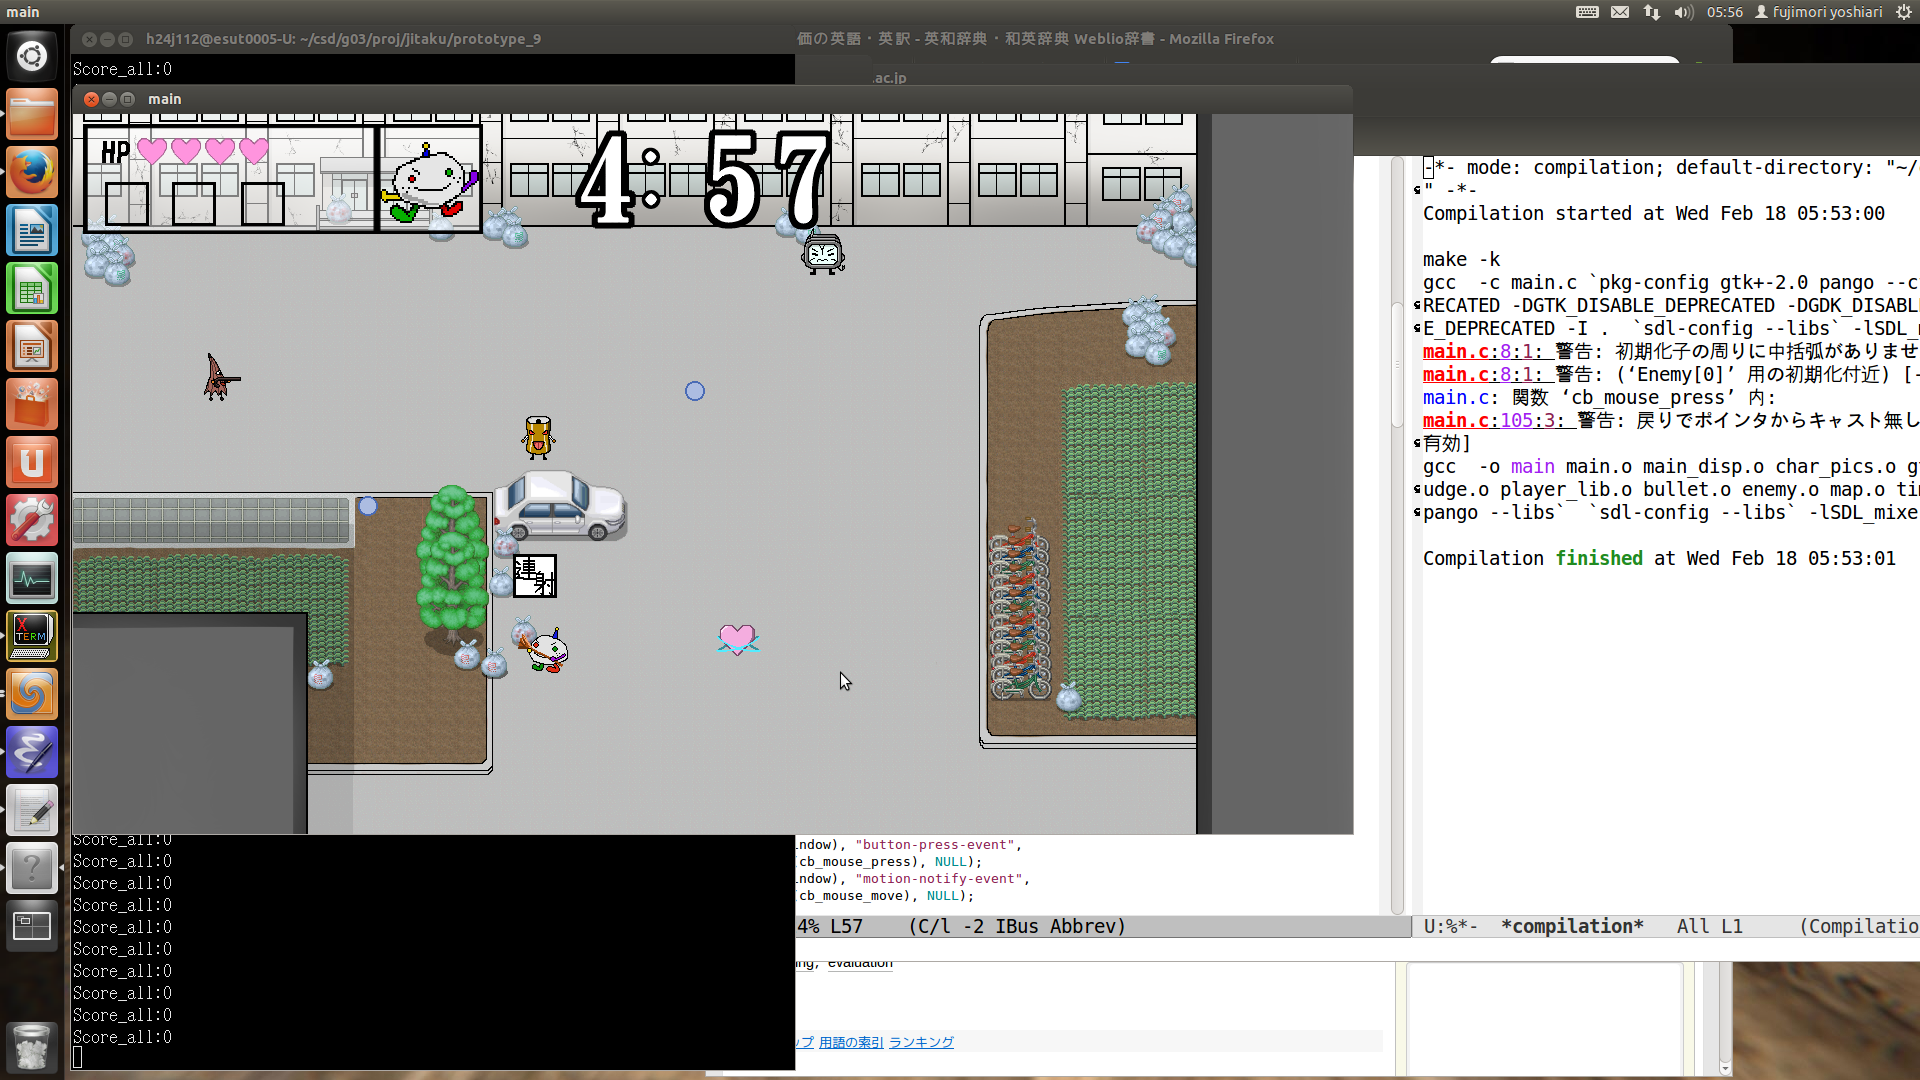
Task: Click the yellow bottle enemy character
Action: [538, 437]
